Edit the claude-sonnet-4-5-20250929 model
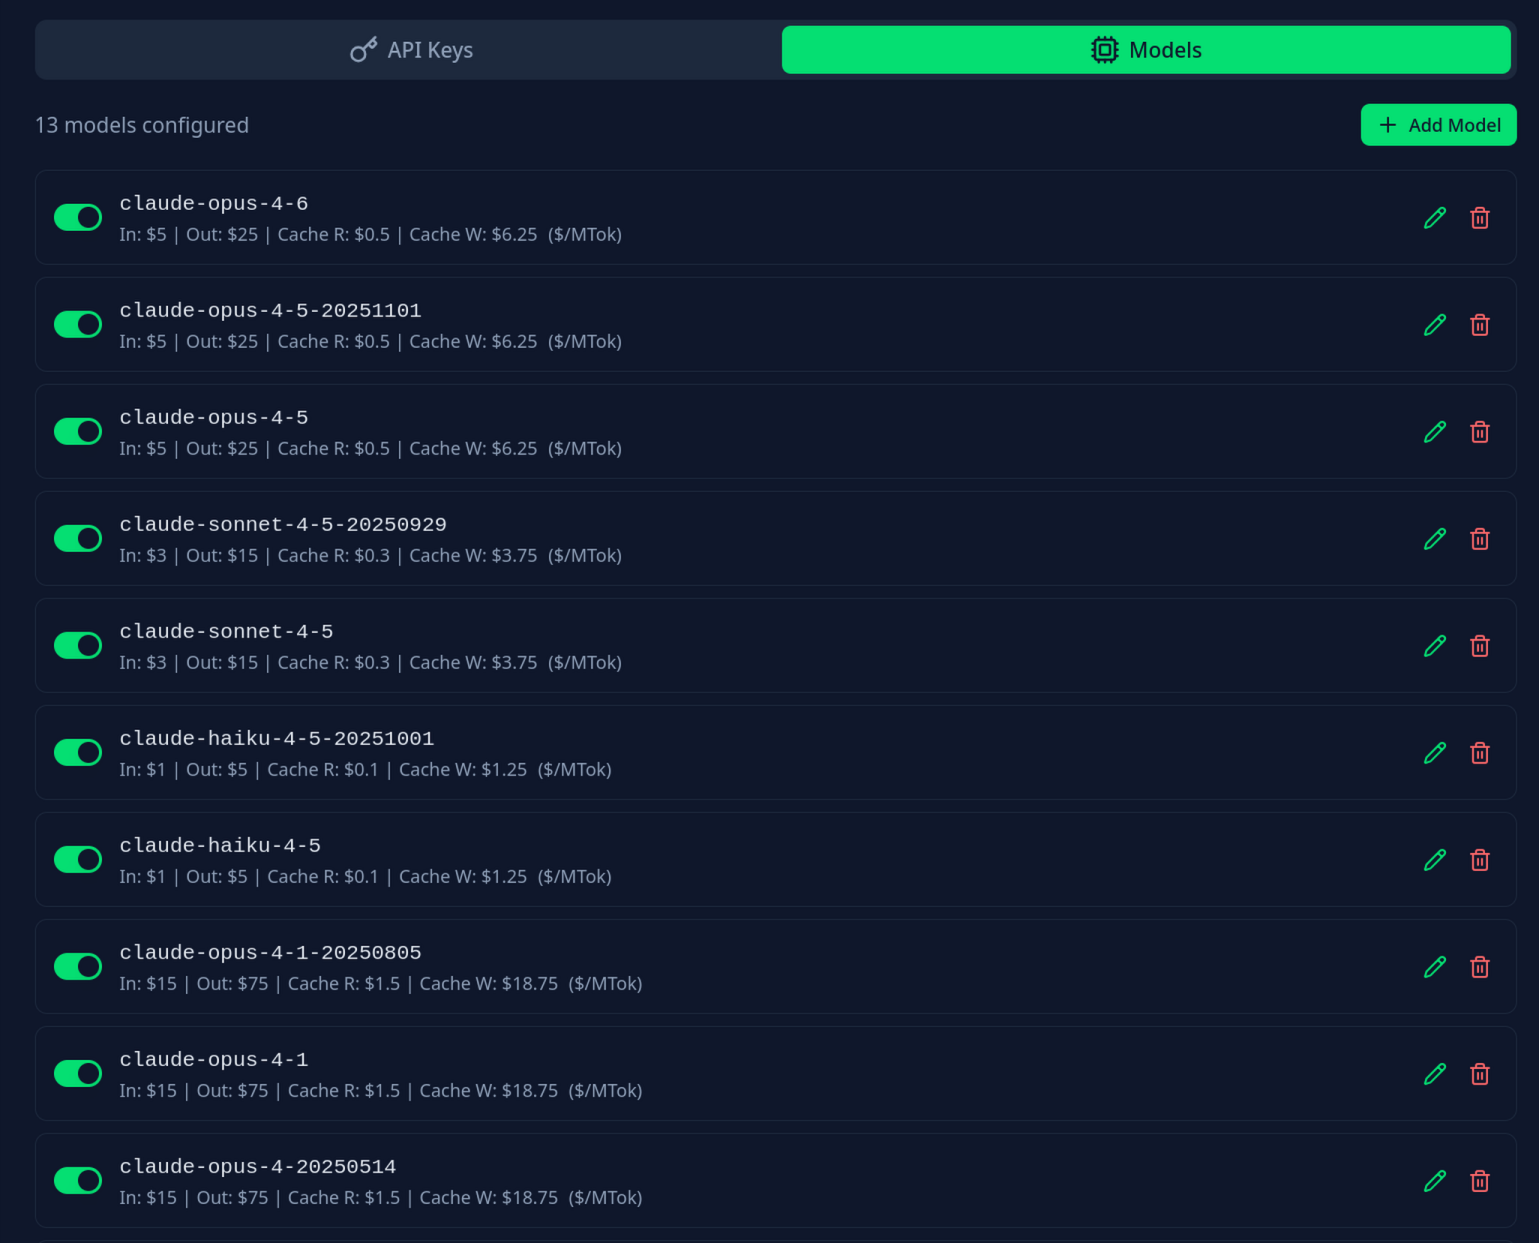 [x=1435, y=539]
